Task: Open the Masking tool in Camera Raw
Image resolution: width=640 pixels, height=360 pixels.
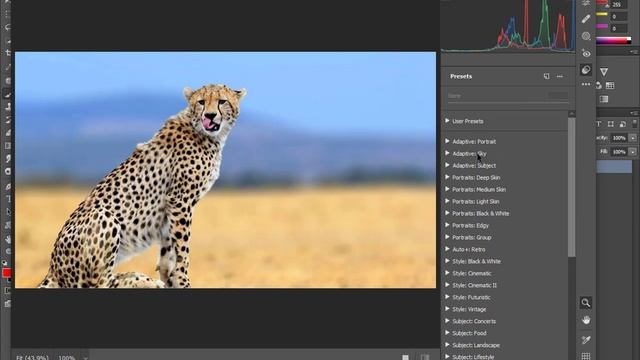Action: (586, 36)
